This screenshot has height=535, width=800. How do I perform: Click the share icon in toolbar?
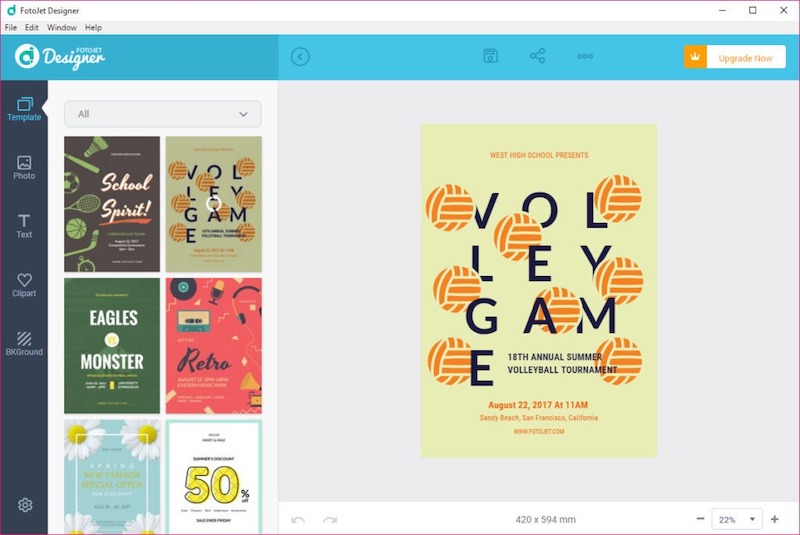click(x=537, y=56)
